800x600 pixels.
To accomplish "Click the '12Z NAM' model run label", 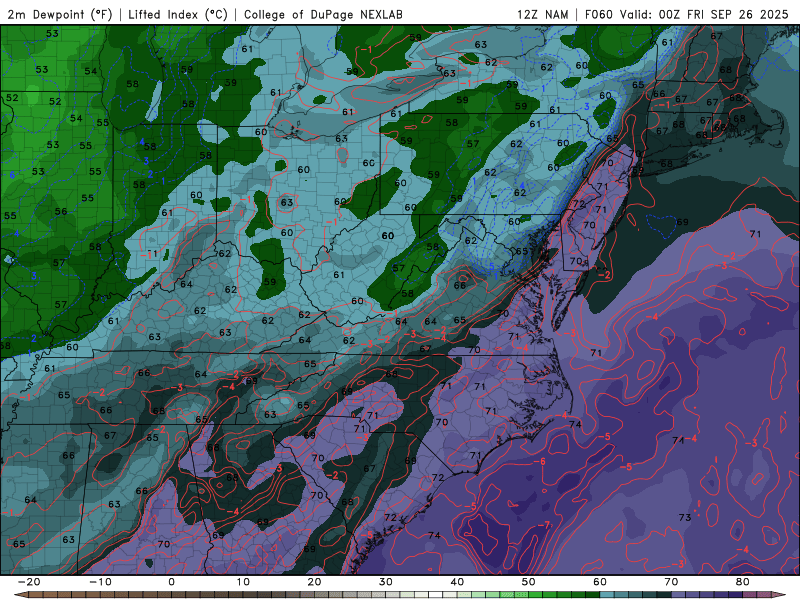I will pyautogui.click(x=542, y=14).
